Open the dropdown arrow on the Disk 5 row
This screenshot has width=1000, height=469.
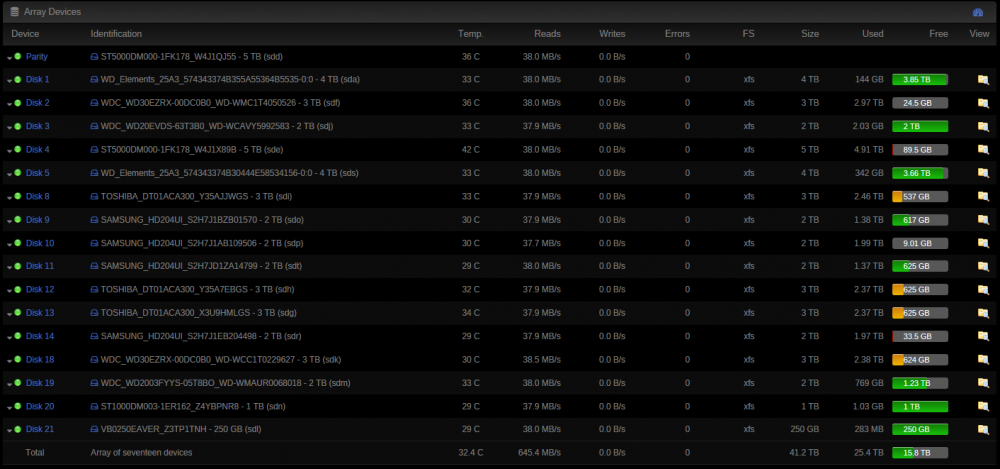tap(10, 174)
